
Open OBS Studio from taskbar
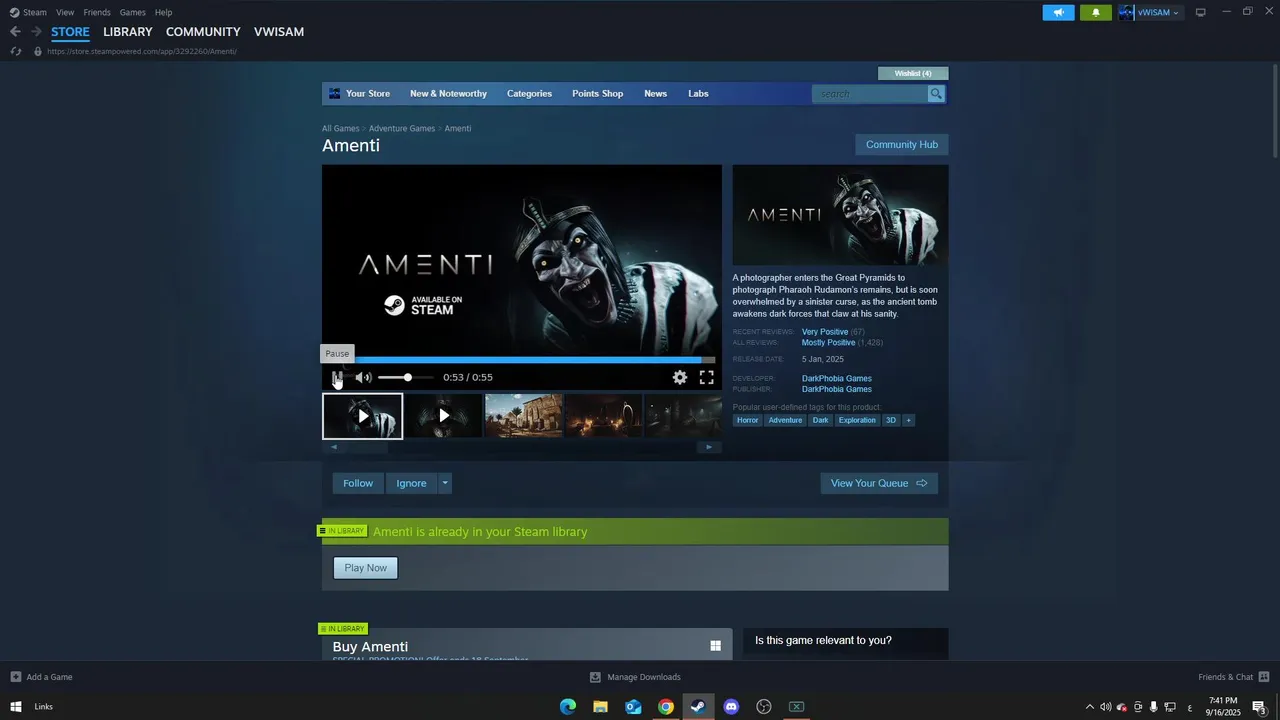point(764,707)
